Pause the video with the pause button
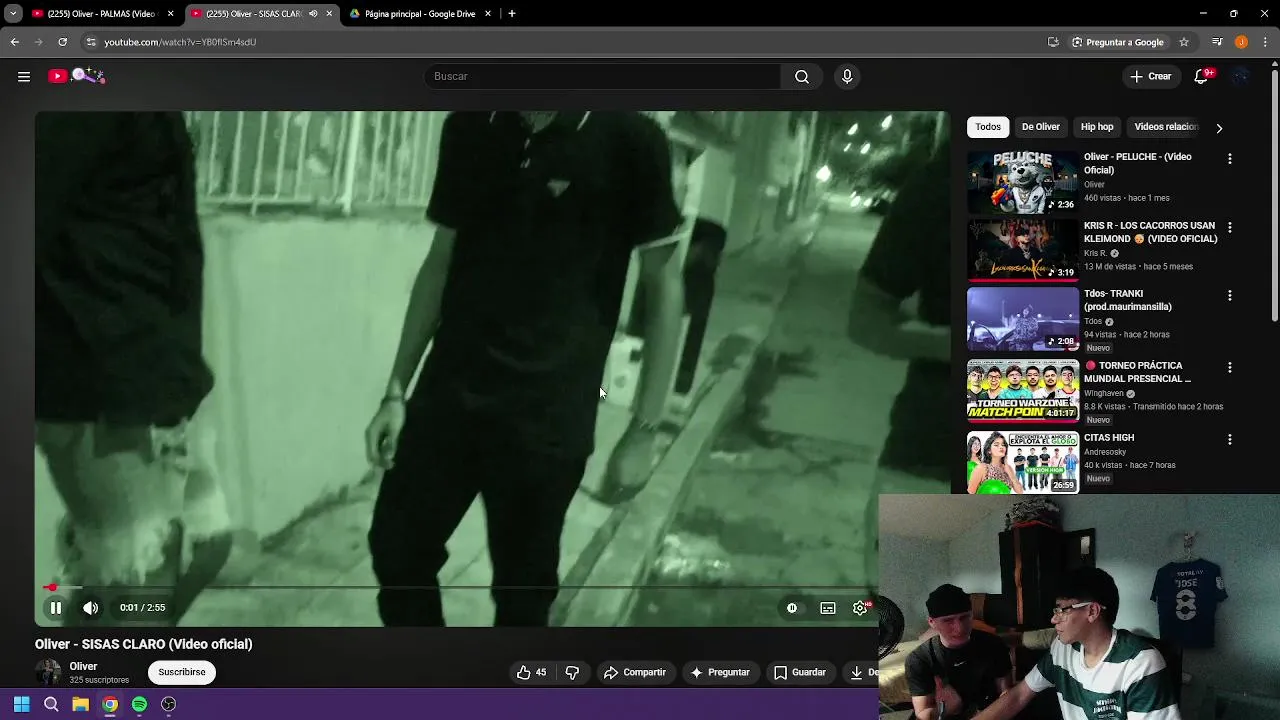 (x=56, y=607)
